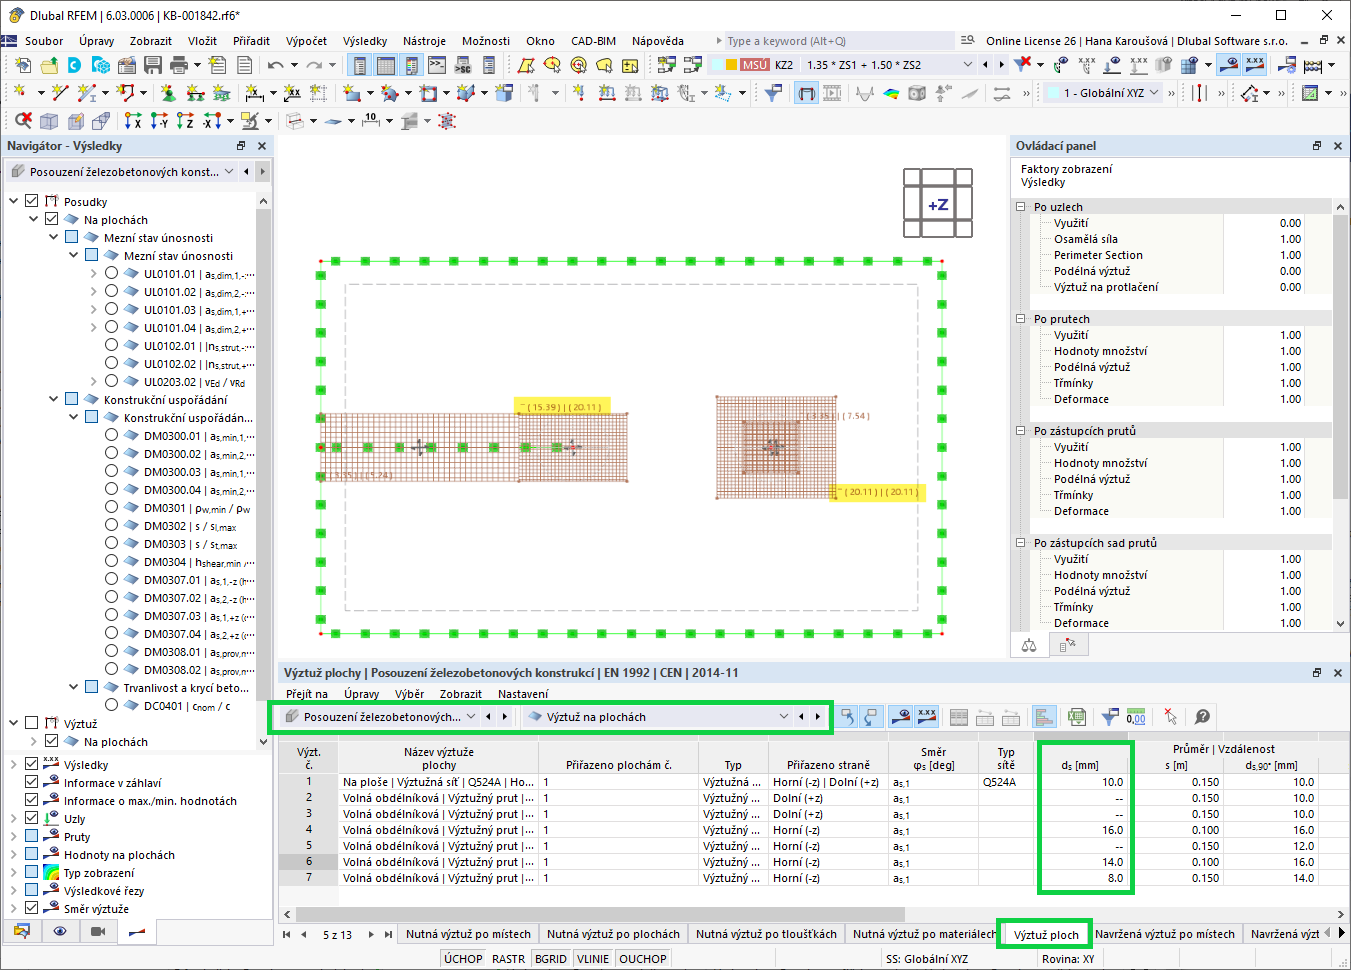Click the Print icon in the toolbar
The width and height of the screenshot is (1351, 970).
coord(179,65)
